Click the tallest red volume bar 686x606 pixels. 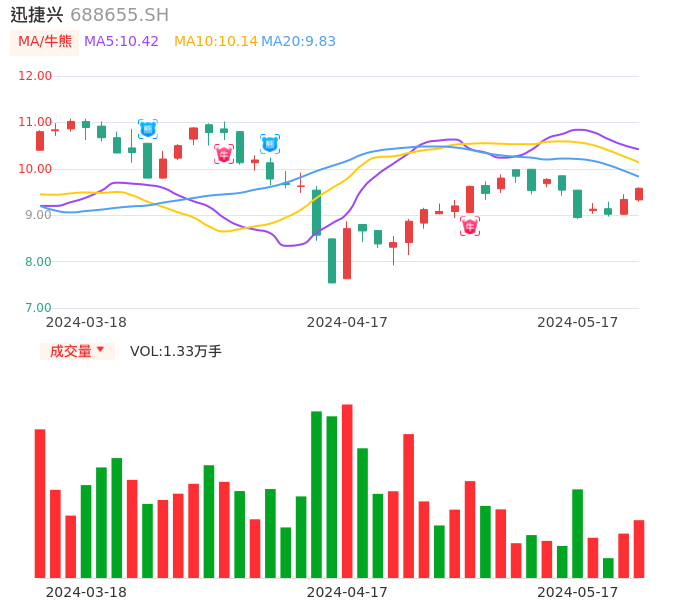coord(347,491)
